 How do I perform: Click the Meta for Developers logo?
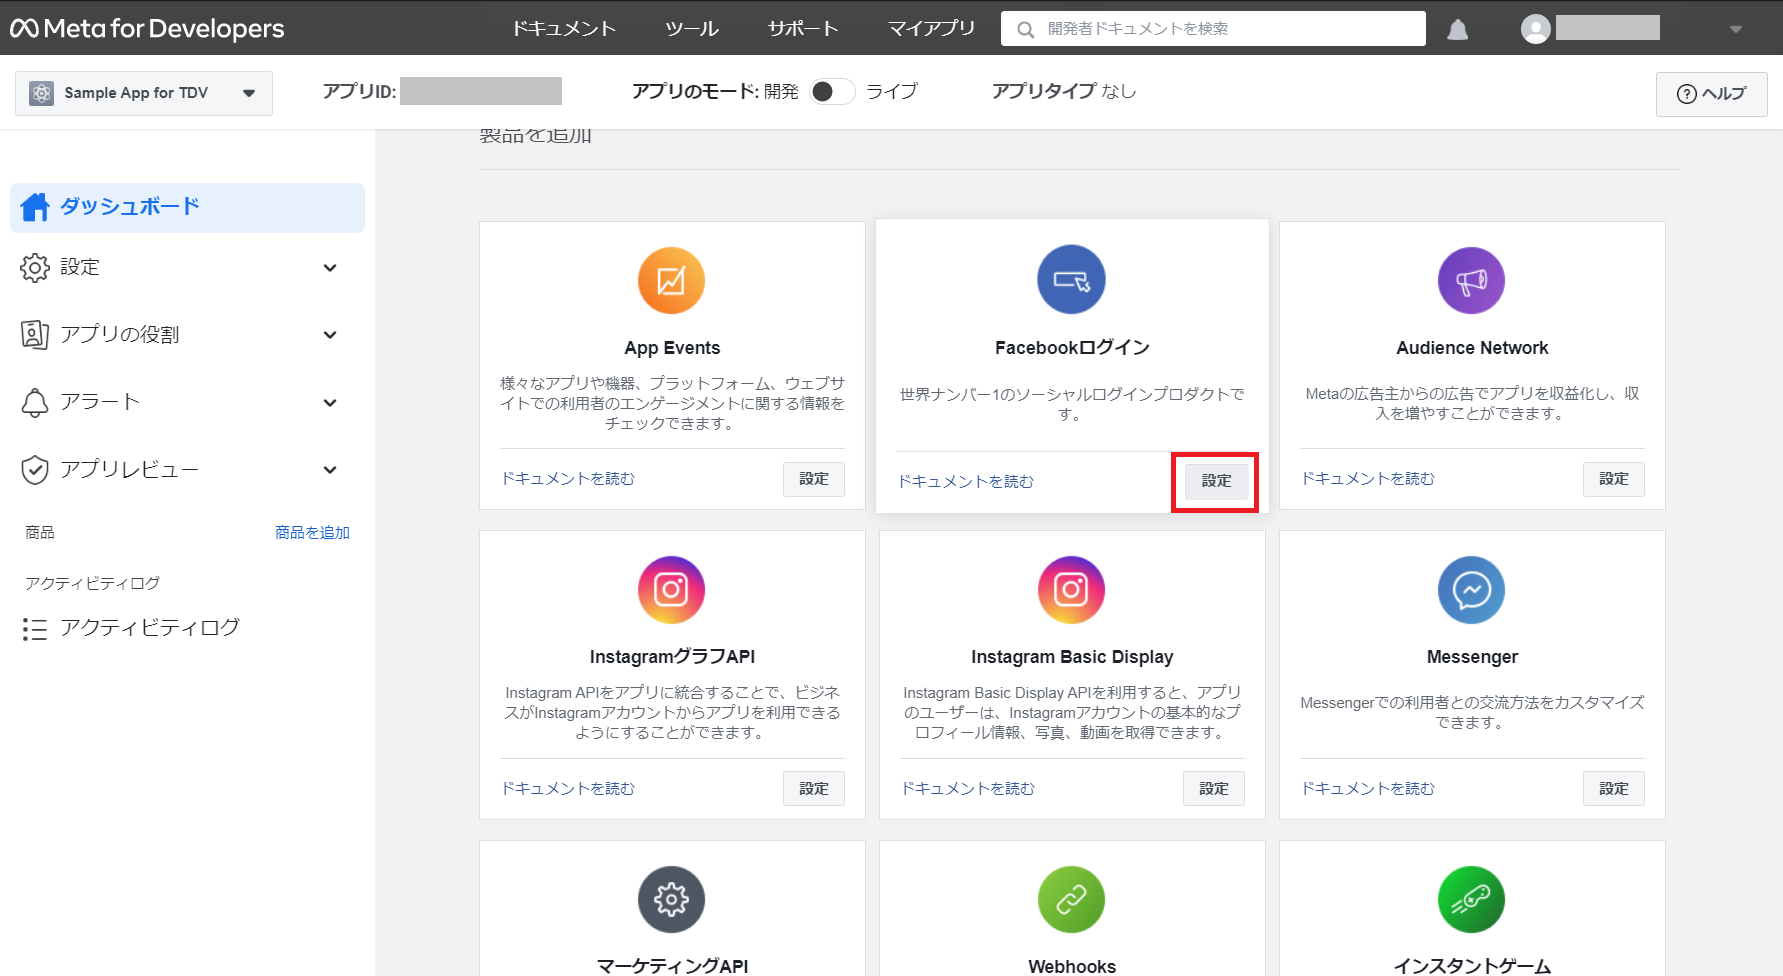point(147,28)
